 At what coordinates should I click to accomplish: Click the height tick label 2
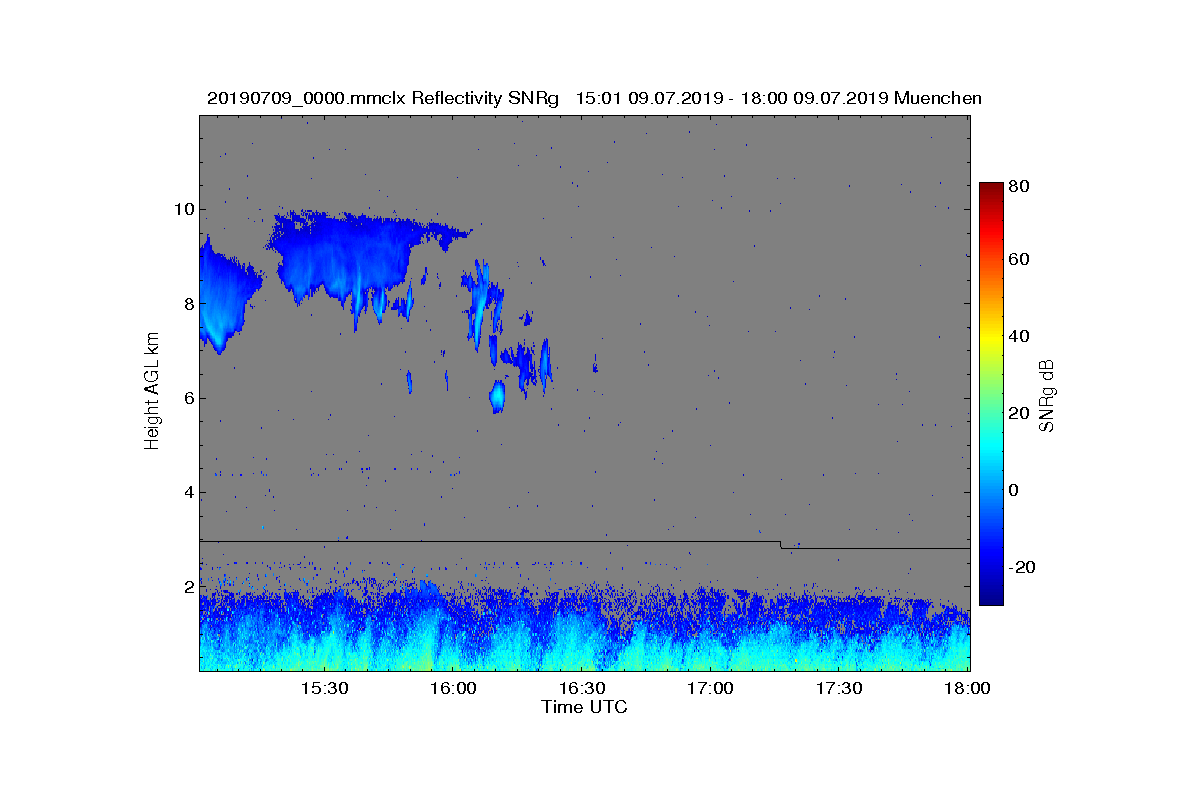tap(187, 587)
